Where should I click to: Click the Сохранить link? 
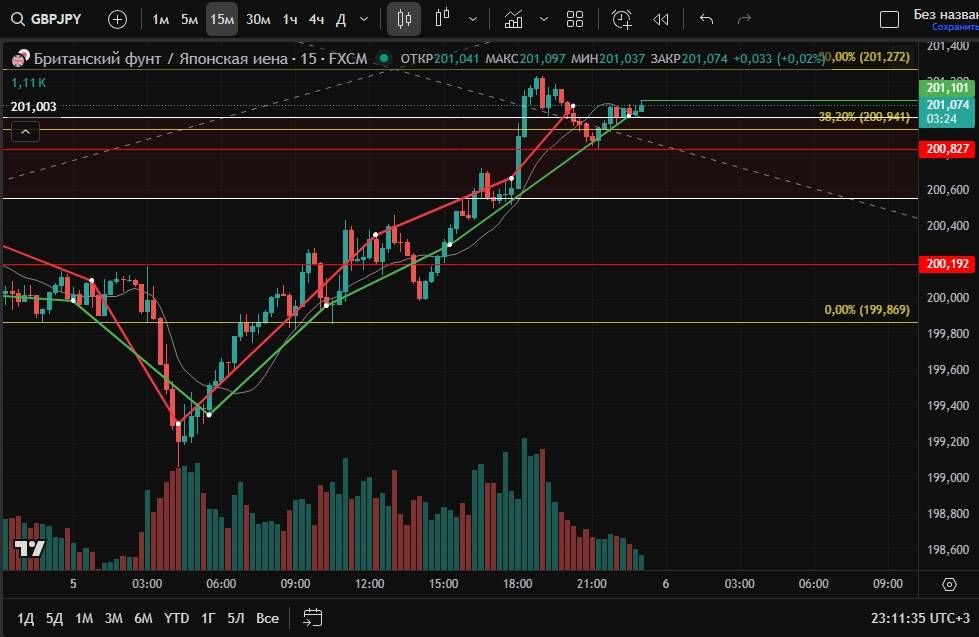[x=954, y=27]
